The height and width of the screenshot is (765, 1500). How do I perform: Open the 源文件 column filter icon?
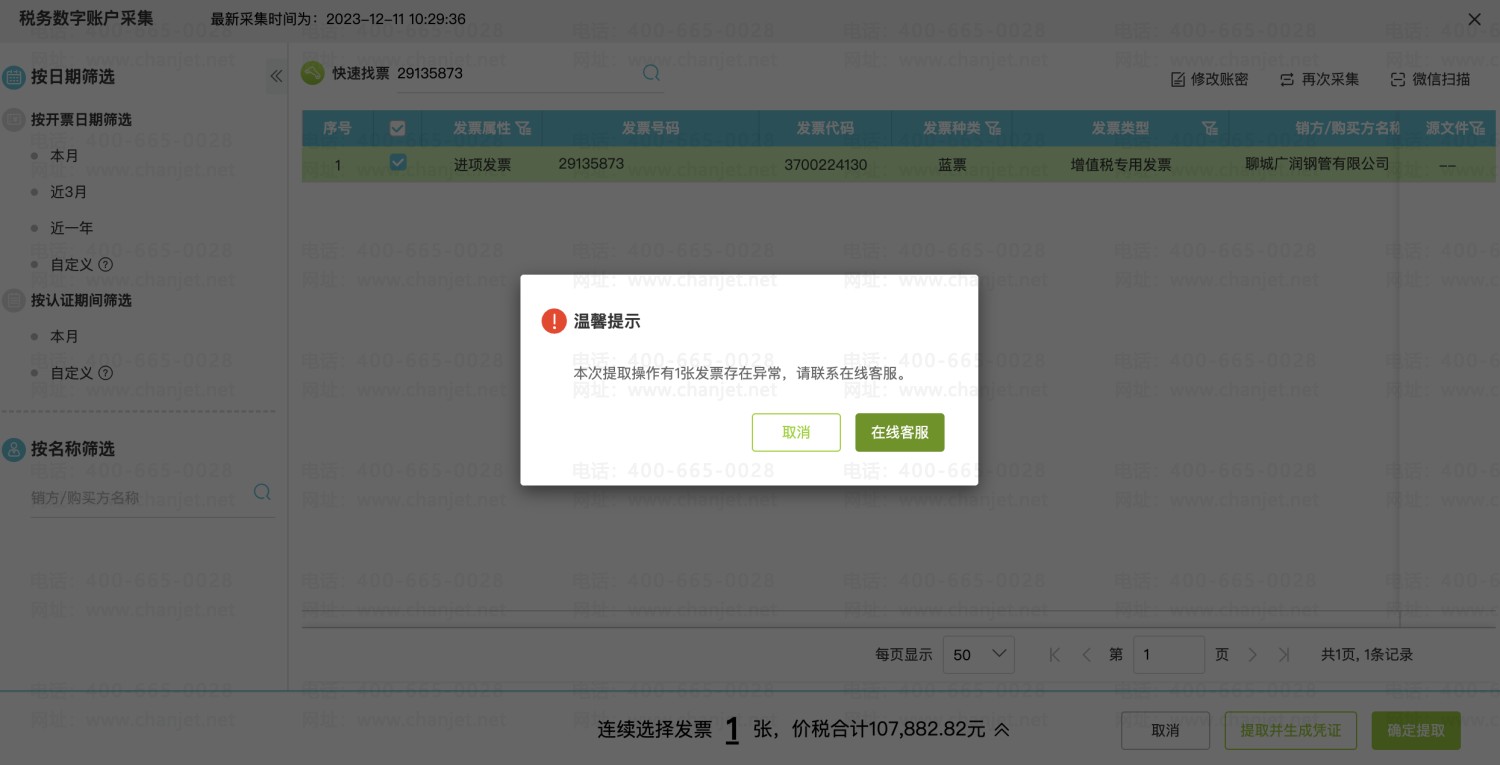1477,128
